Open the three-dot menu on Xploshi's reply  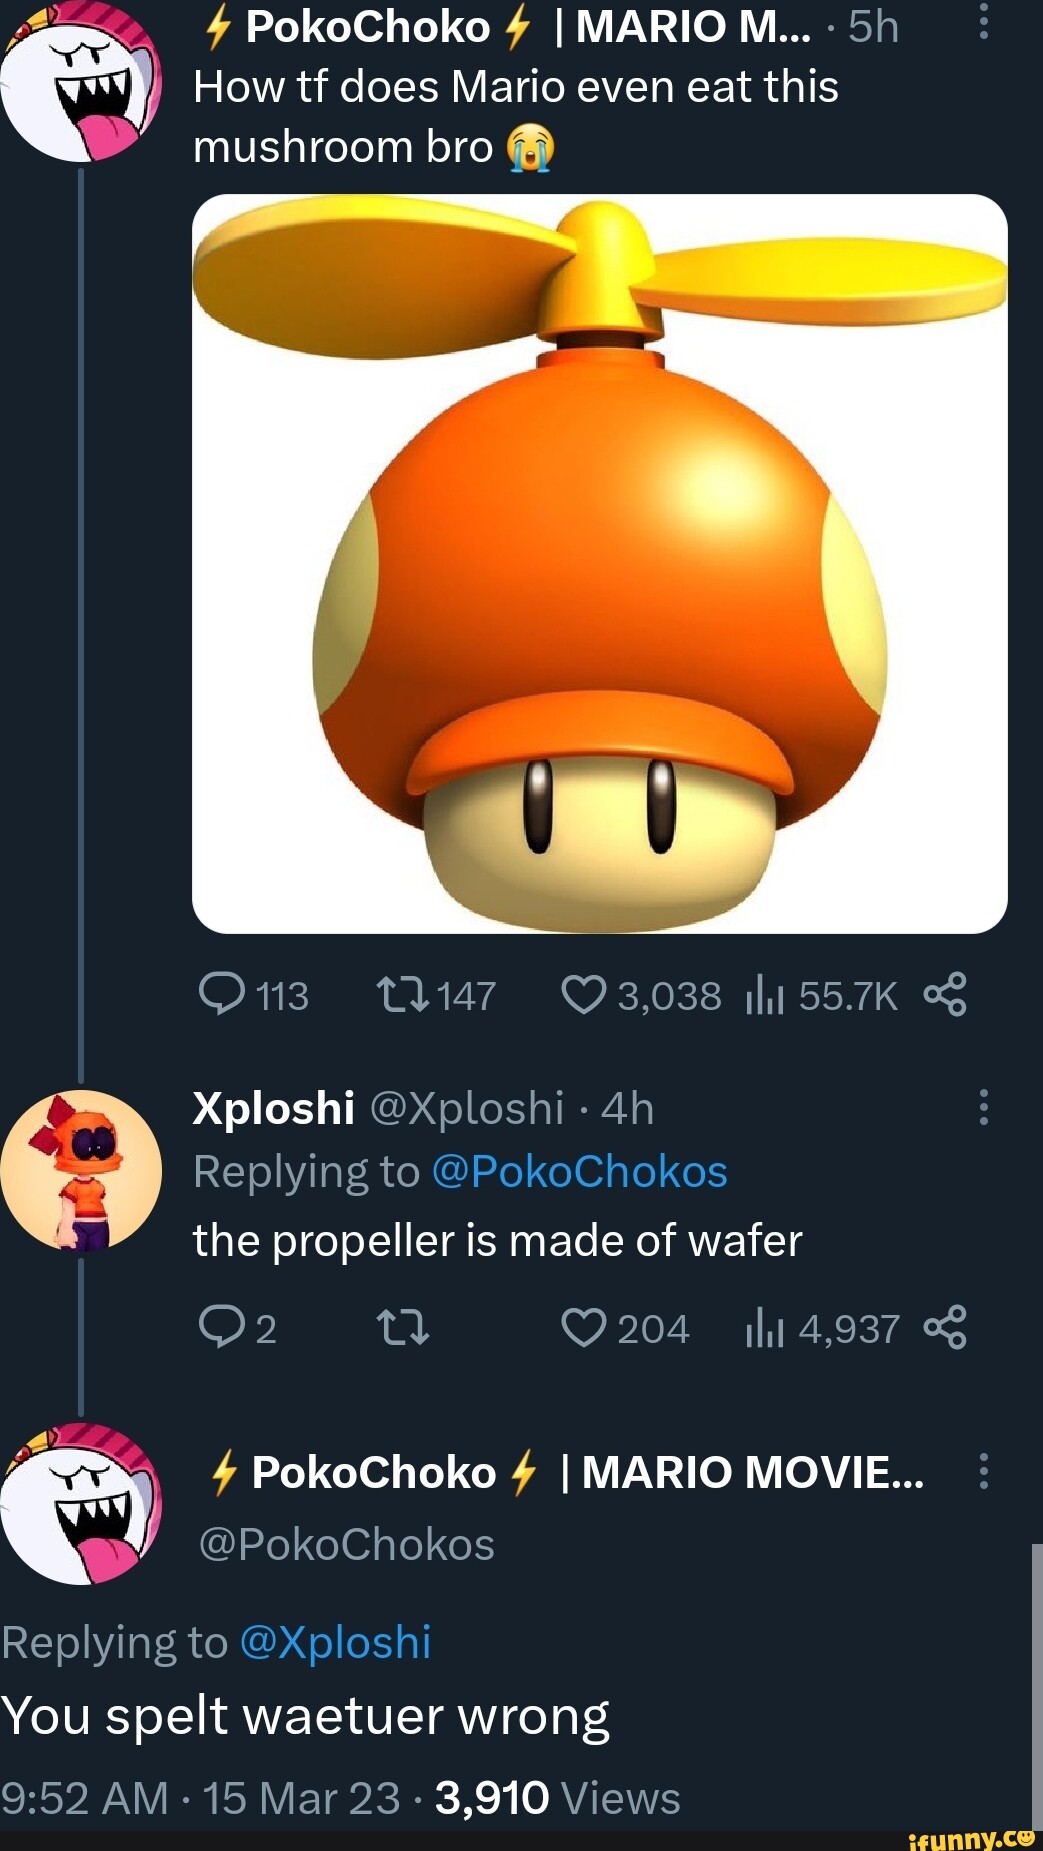point(985,1105)
